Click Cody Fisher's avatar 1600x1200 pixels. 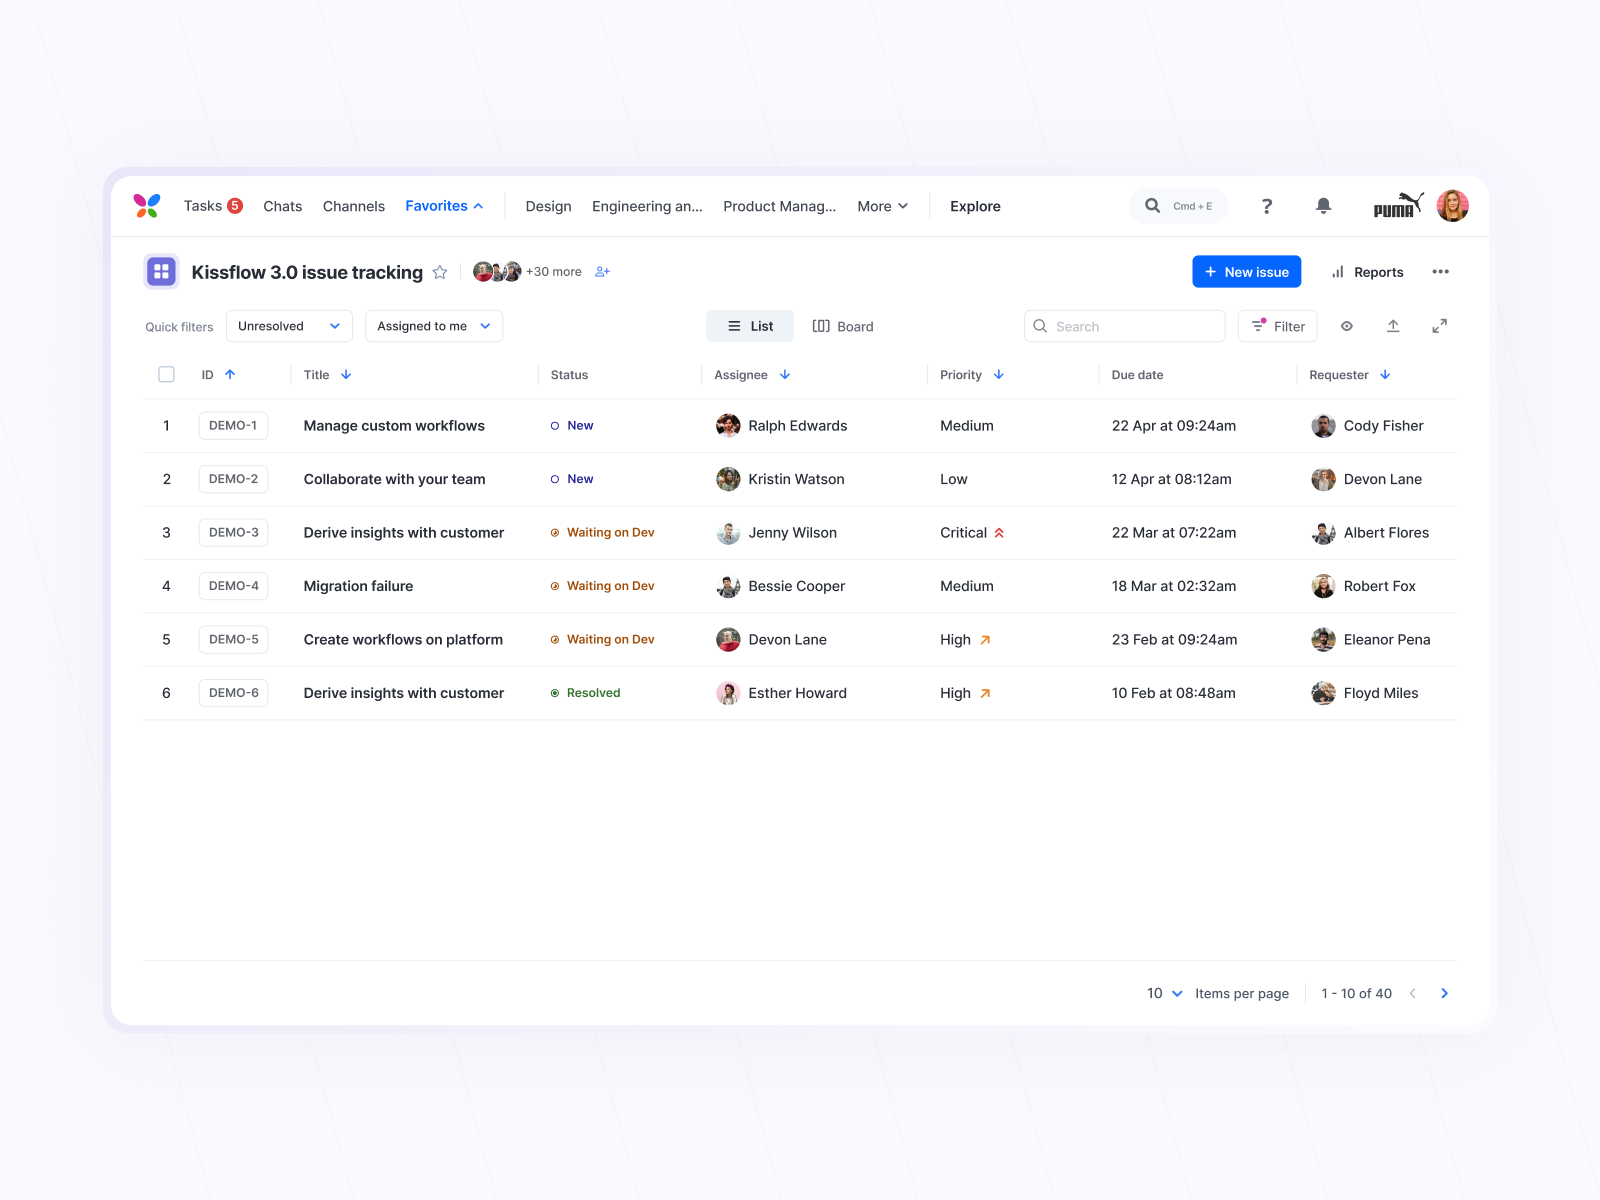[x=1323, y=426]
